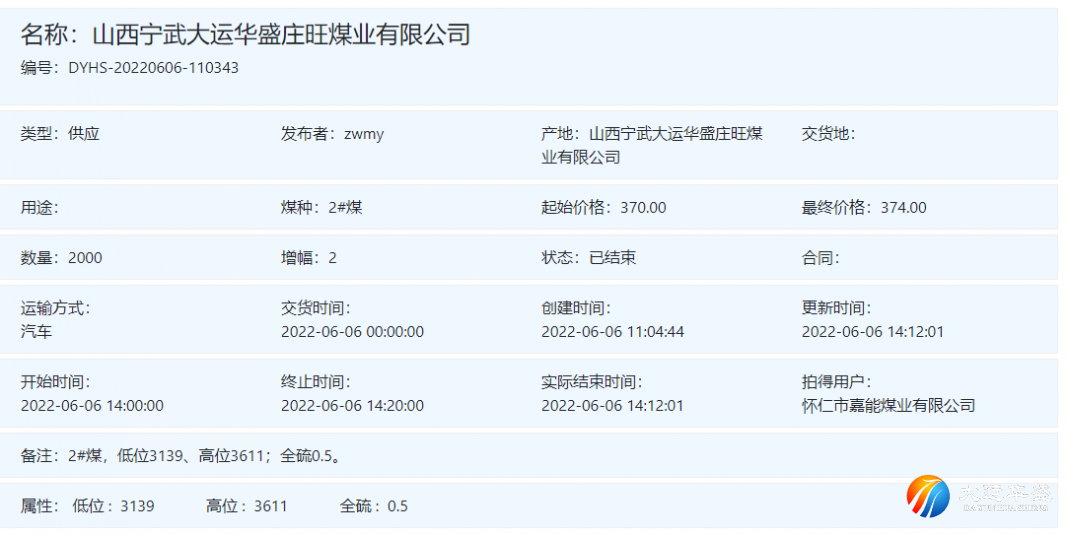Click the end time 14:20:00 value
This screenshot has width=1068, height=535.
click(352, 405)
